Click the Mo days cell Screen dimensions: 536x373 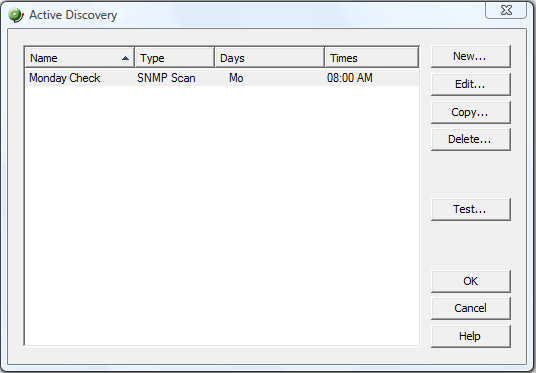(236, 78)
